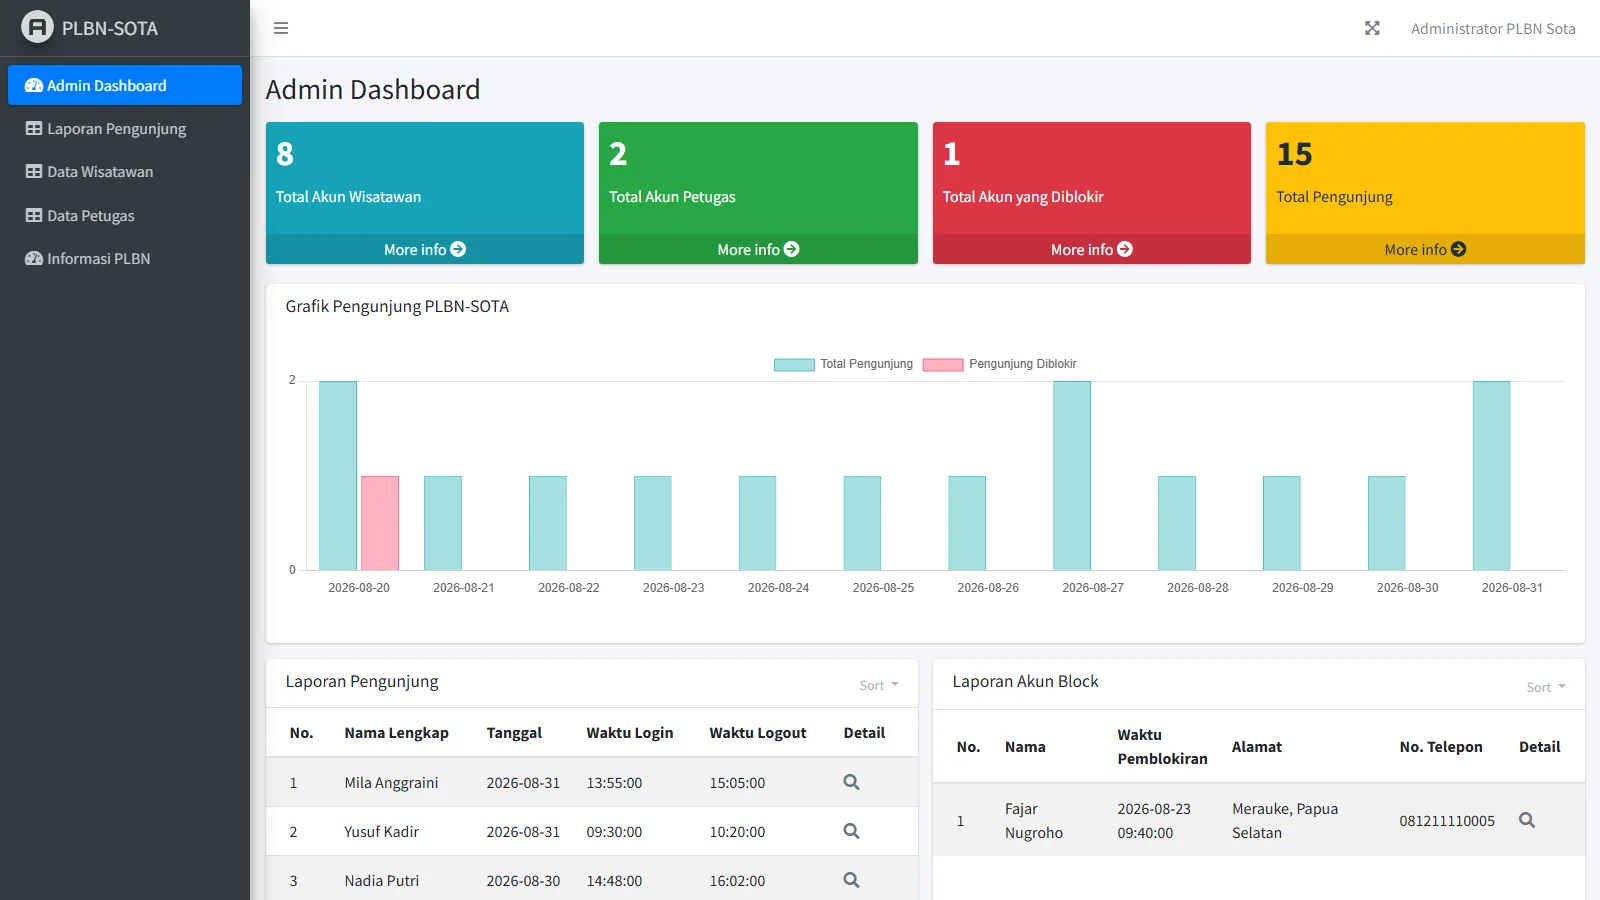The height and width of the screenshot is (900, 1600).
Task: Click phone number 081211110005
Action: [1447, 821]
